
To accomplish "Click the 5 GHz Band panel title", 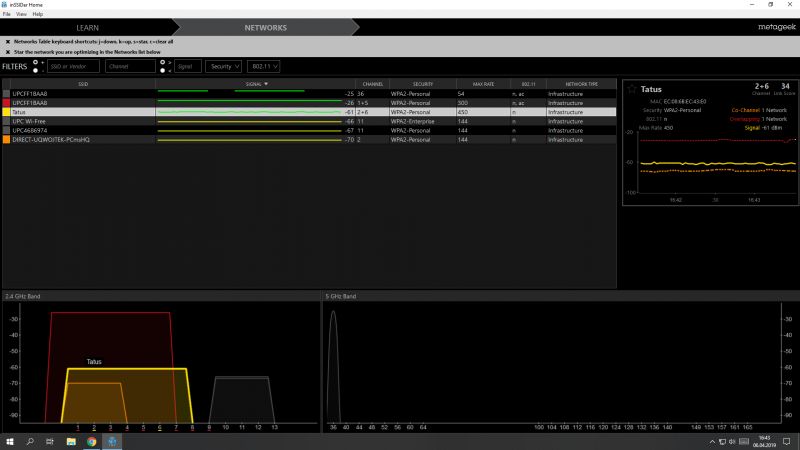I will click(x=341, y=296).
